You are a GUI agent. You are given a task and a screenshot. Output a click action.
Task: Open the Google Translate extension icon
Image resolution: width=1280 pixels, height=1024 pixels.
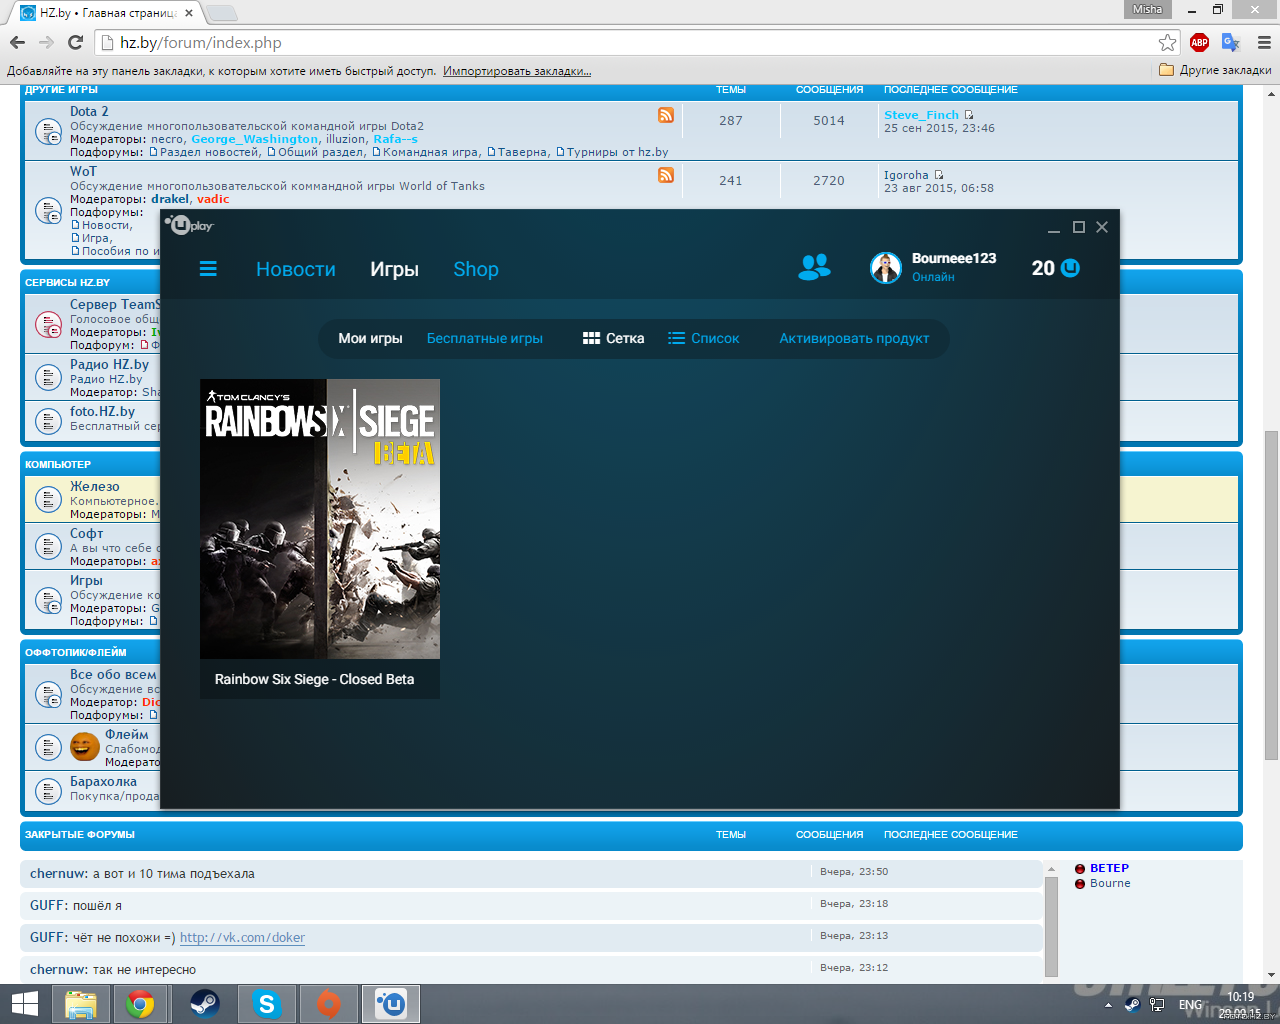click(1231, 42)
